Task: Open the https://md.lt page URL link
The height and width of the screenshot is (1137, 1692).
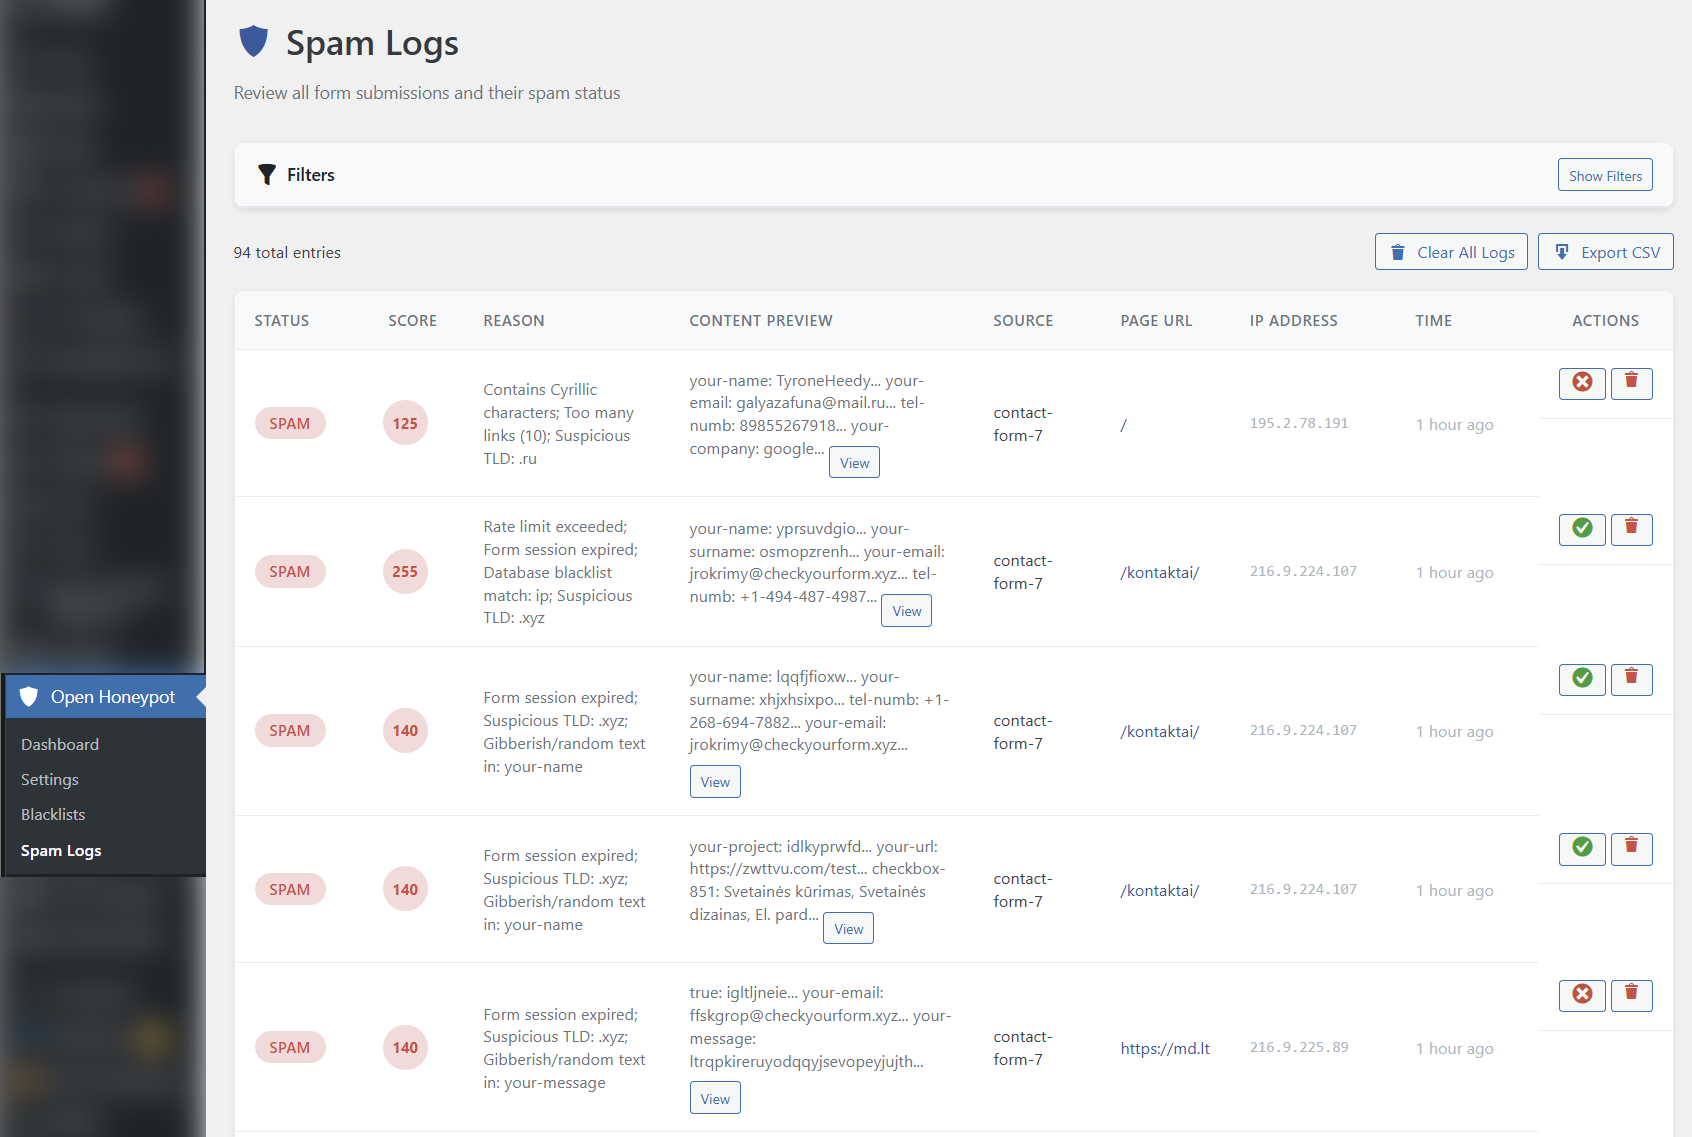Action: pos(1164,1048)
